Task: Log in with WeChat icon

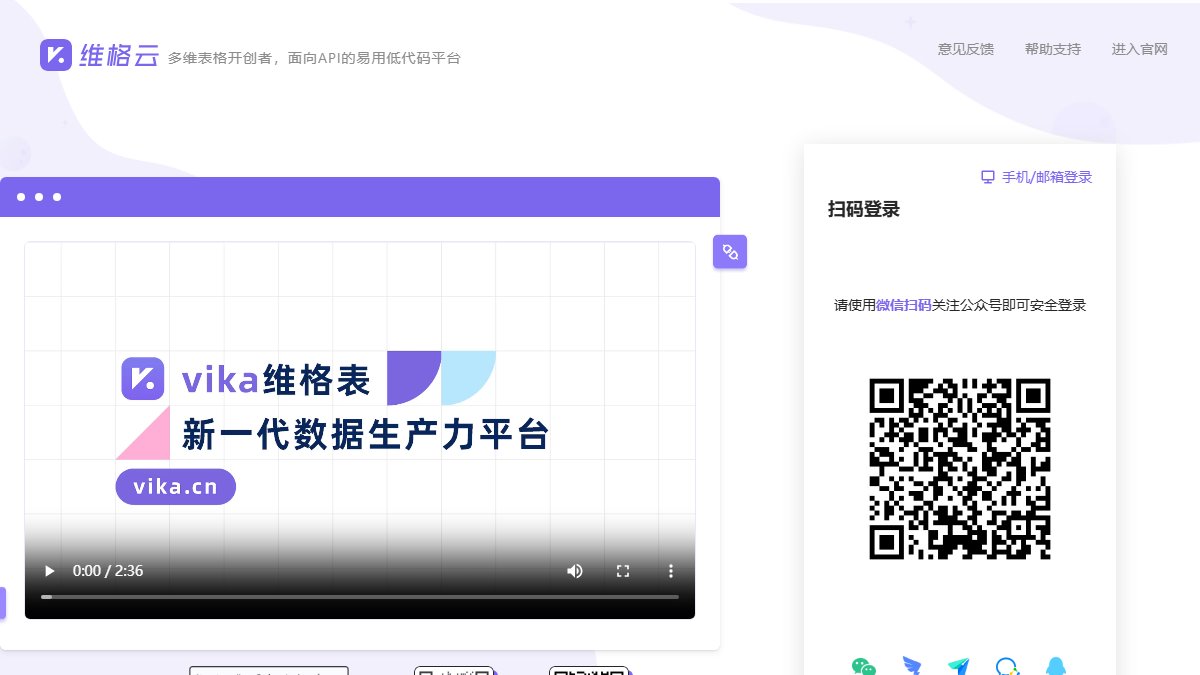Action: click(x=863, y=667)
